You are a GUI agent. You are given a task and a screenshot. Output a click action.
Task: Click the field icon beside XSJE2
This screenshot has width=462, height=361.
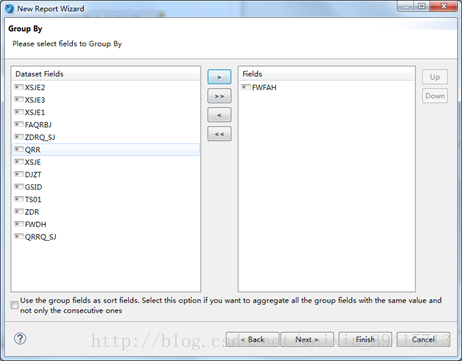pyautogui.click(x=19, y=87)
